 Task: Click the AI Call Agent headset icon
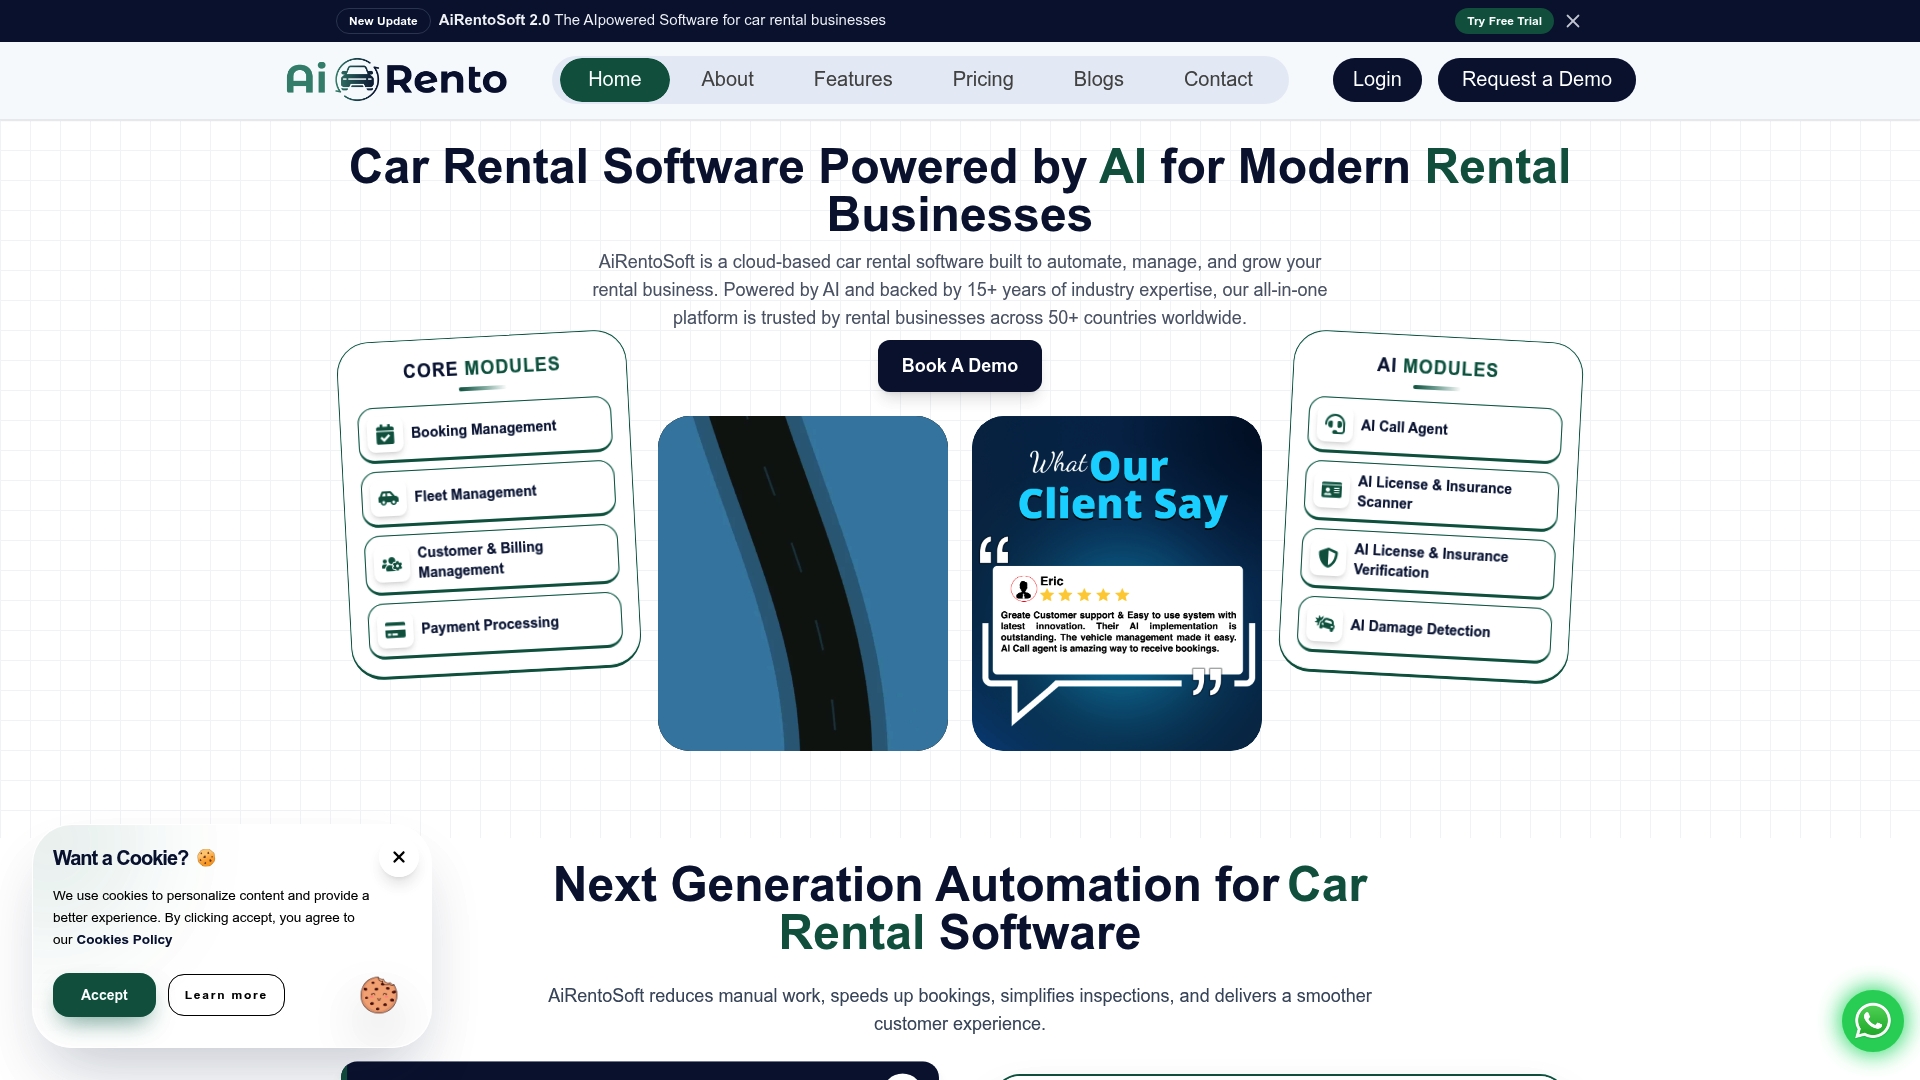coord(1335,423)
